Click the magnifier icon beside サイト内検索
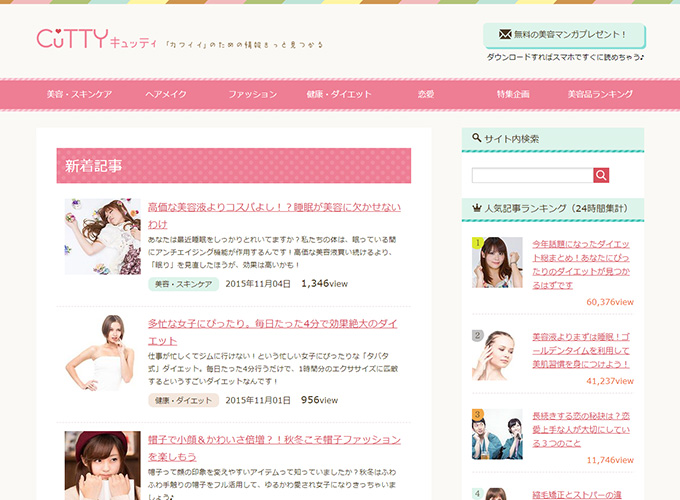Image resolution: width=680 pixels, height=500 pixels. [477, 137]
